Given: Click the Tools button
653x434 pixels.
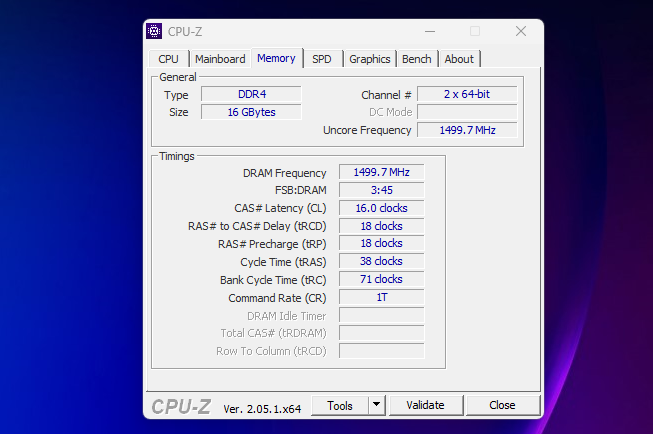Looking at the screenshot, I should pos(340,406).
